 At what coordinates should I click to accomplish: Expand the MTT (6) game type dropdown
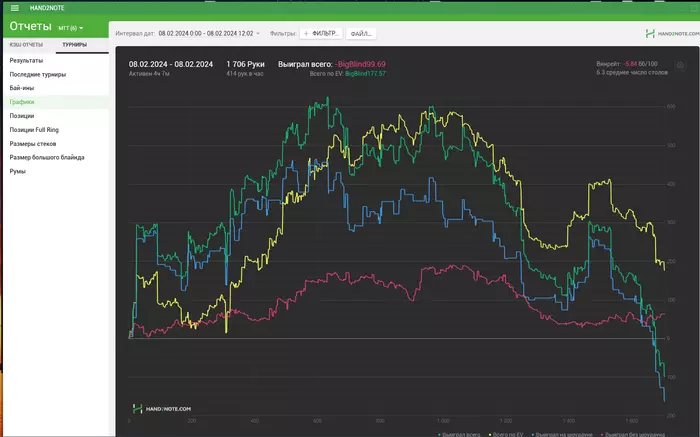(71, 28)
